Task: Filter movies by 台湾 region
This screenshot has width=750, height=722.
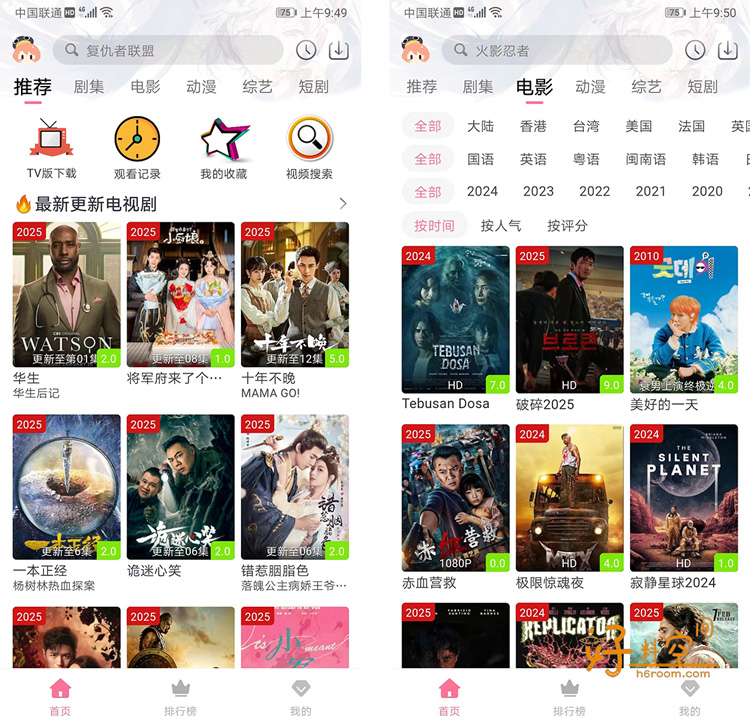Action: point(586,126)
